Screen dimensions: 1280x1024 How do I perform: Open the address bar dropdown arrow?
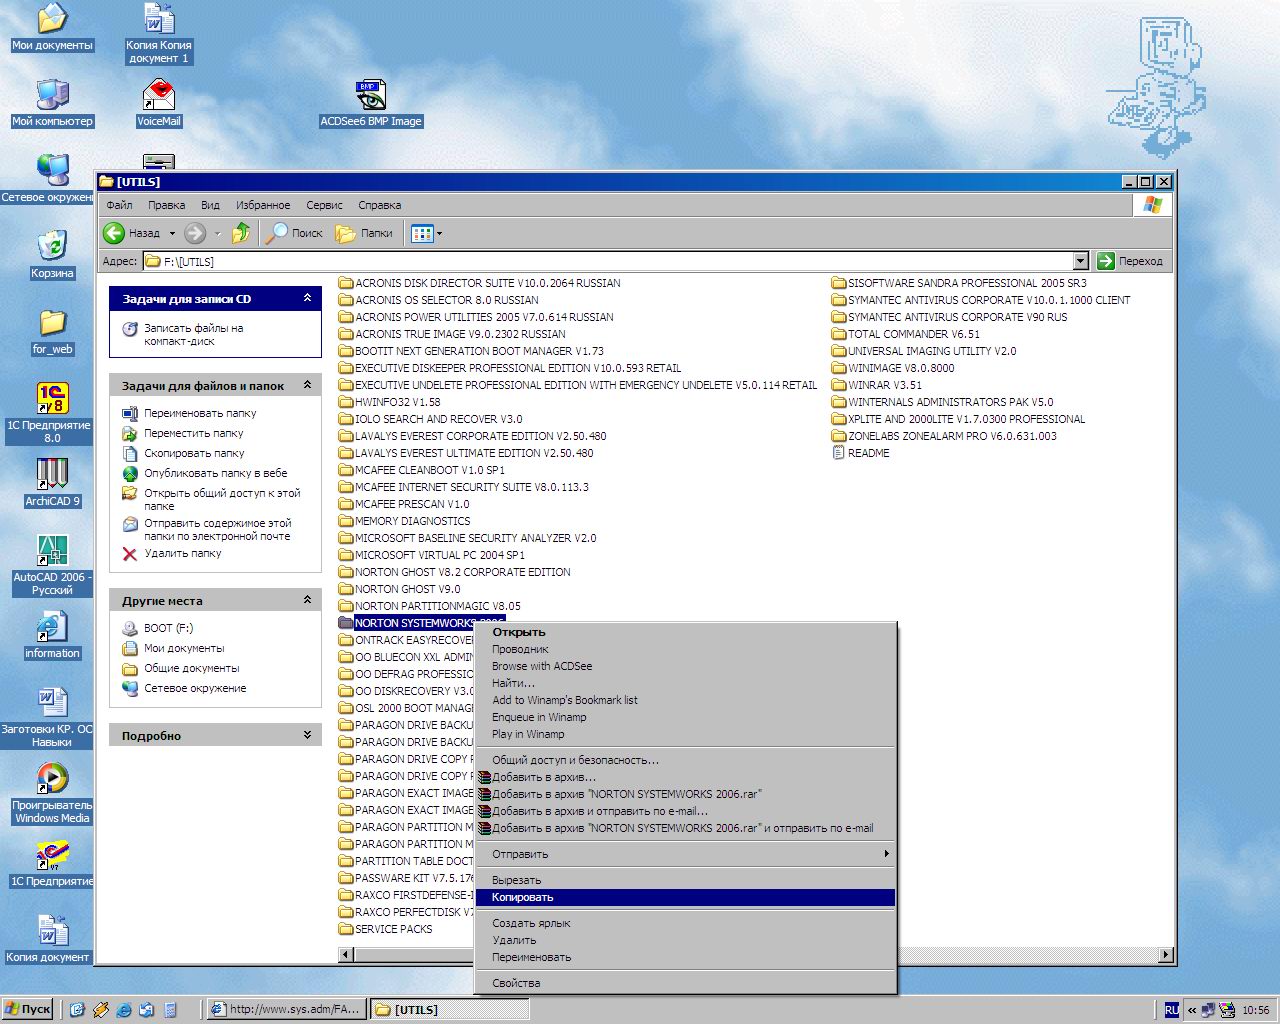1080,261
